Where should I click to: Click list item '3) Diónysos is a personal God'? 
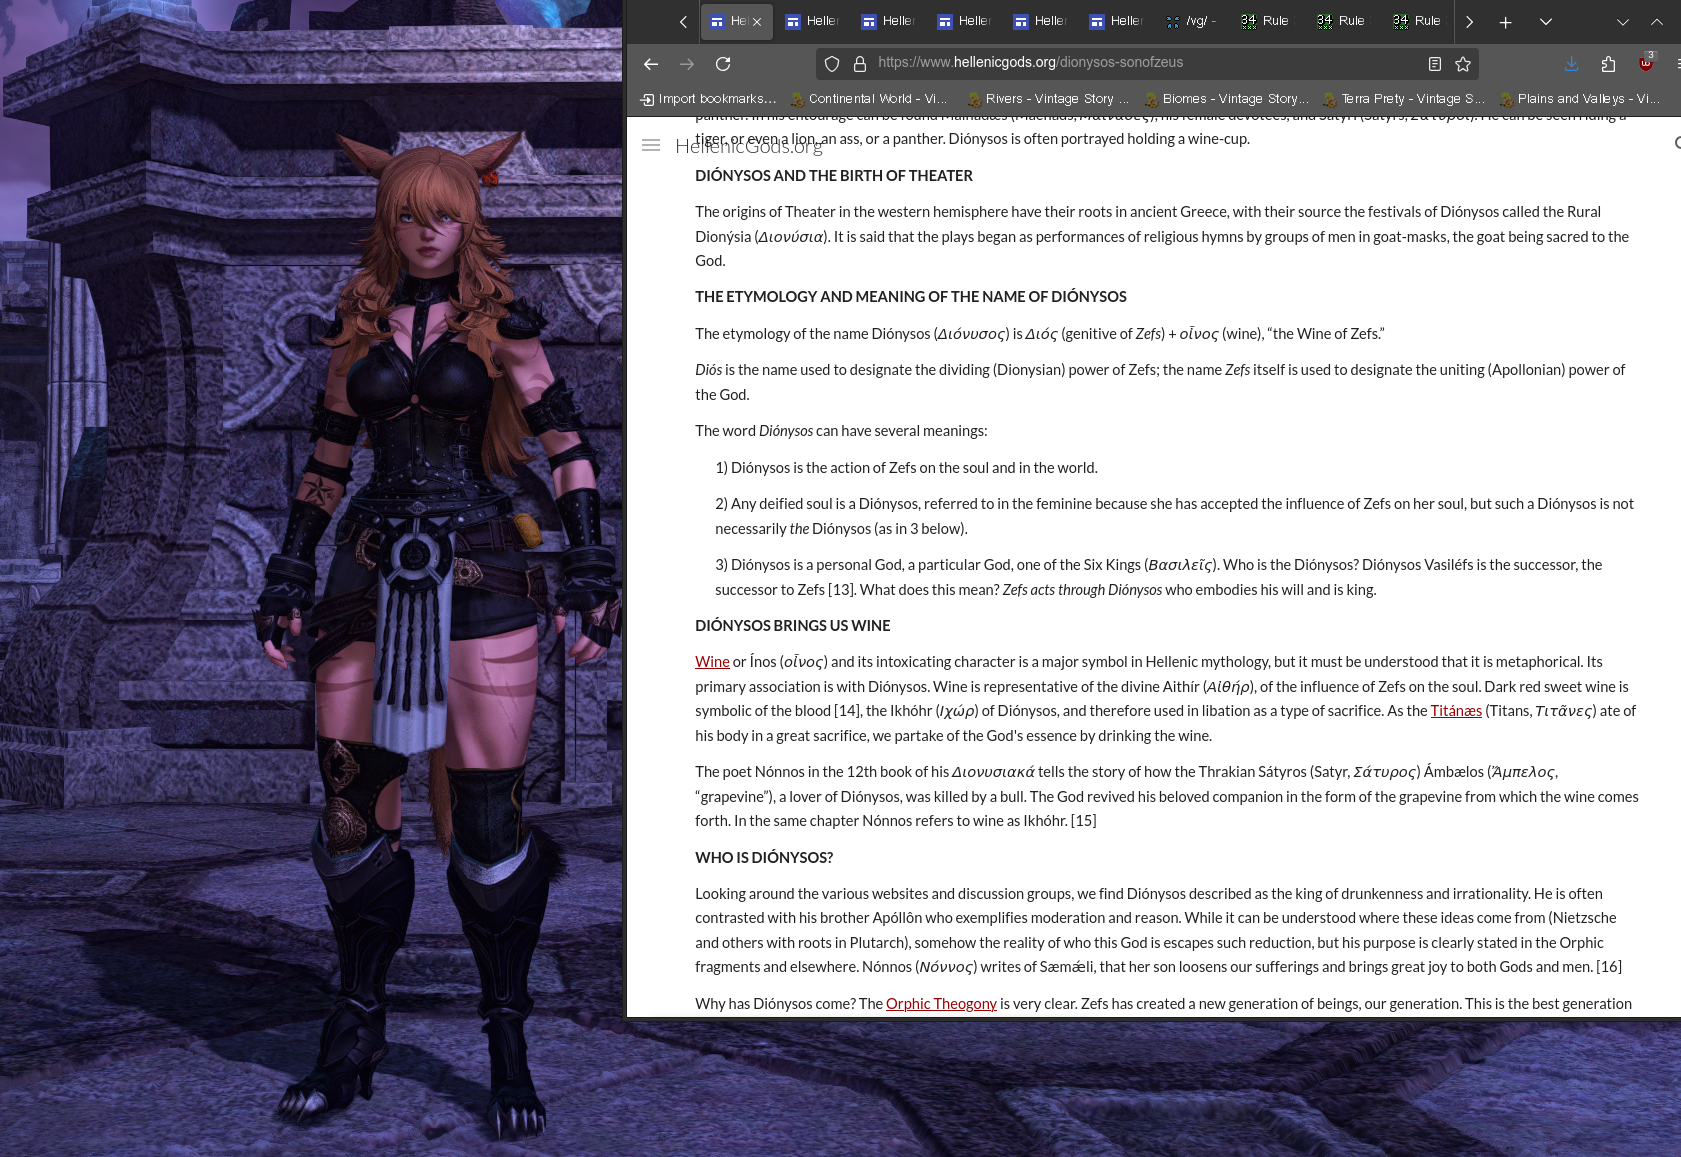click(x=1158, y=577)
